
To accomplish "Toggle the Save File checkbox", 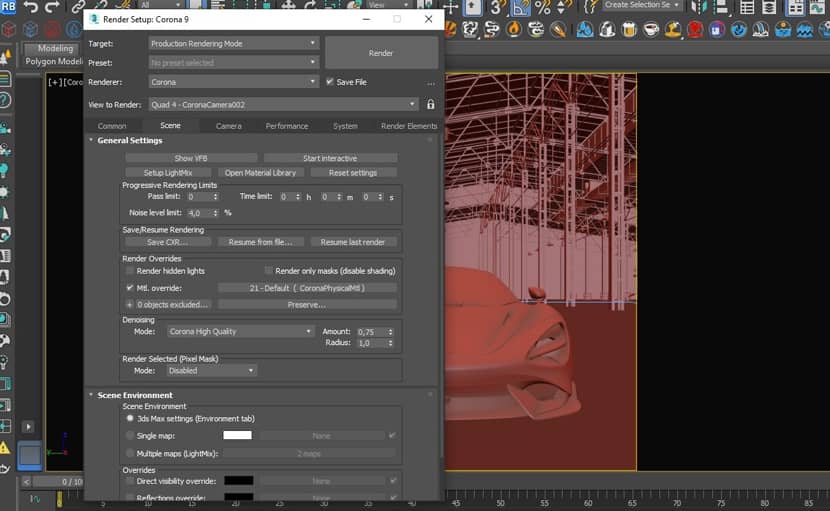I will [330, 82].
